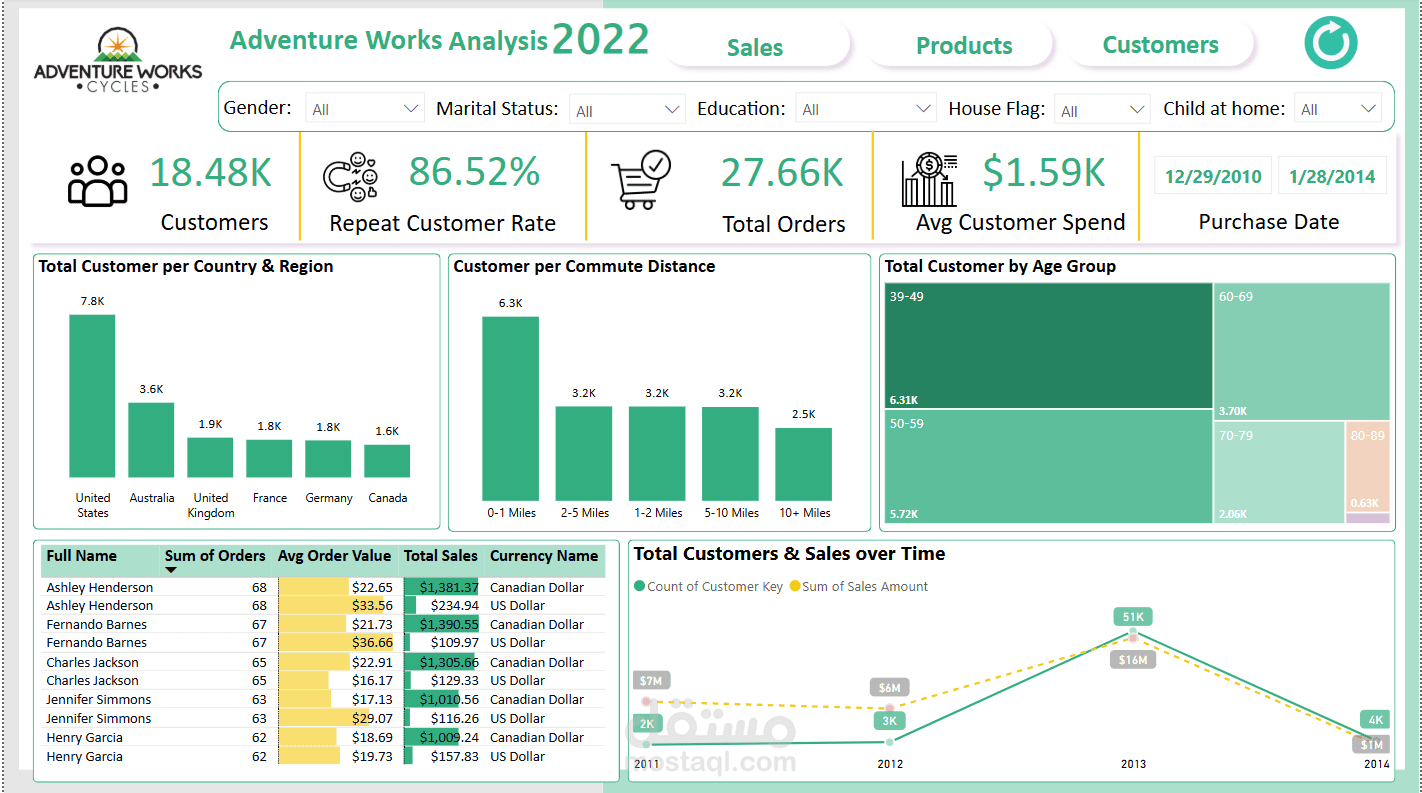Image resolution: width=1422 pixels, height=793 pixels.
Task: Click the $1,009.24 Total Sales cell
Action: tap(441, 737)
